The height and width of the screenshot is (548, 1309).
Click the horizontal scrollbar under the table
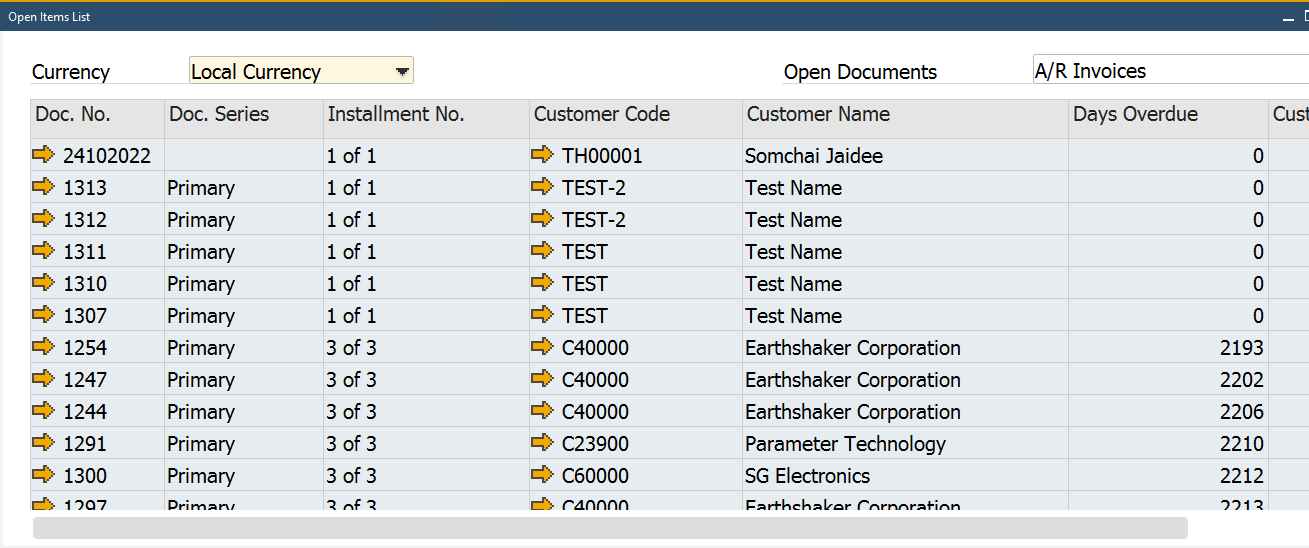(610, 528)
